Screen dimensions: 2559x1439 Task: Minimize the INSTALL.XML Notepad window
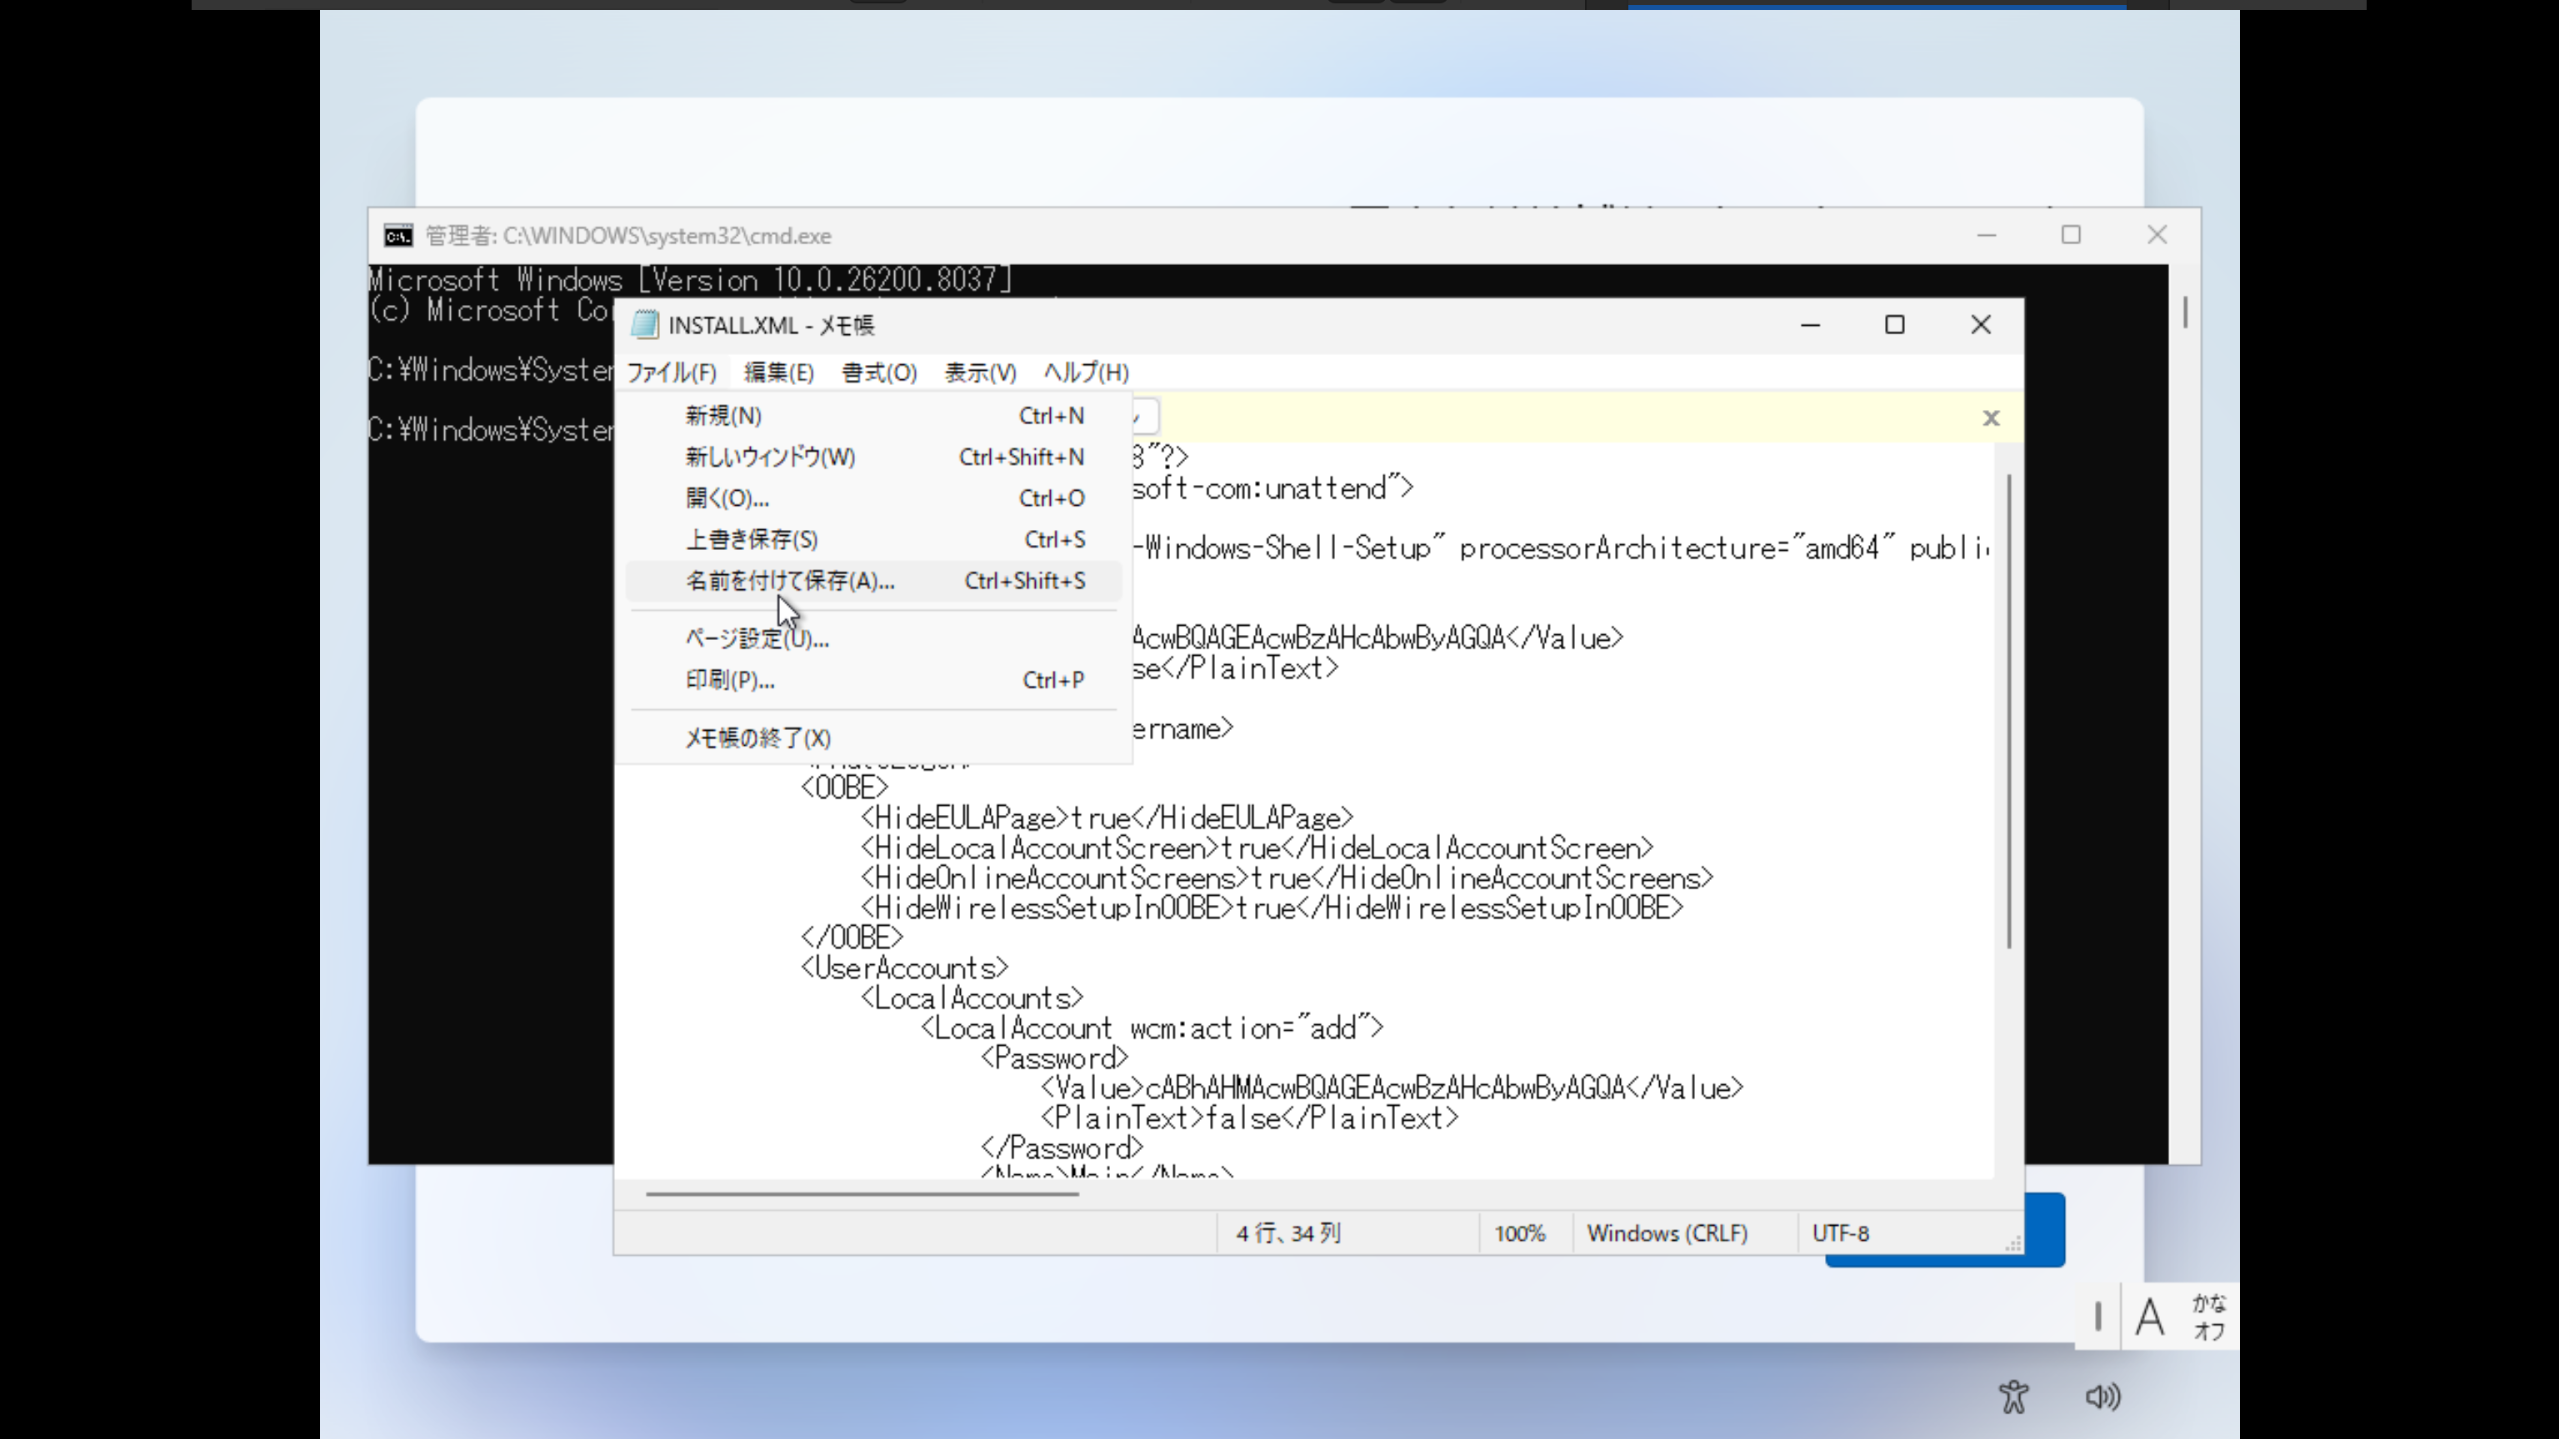pos(1810,325)
